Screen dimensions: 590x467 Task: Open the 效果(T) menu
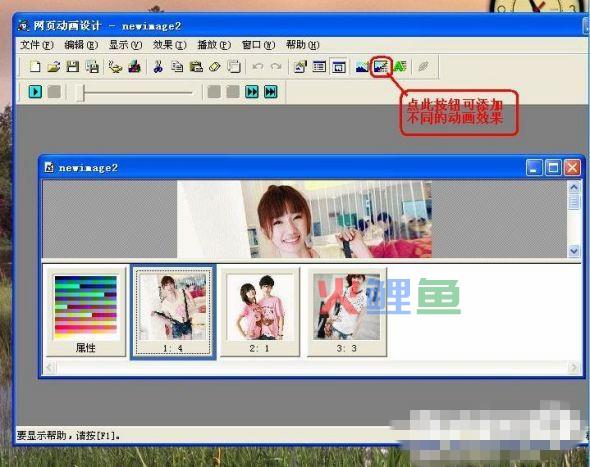pos(169,45)
